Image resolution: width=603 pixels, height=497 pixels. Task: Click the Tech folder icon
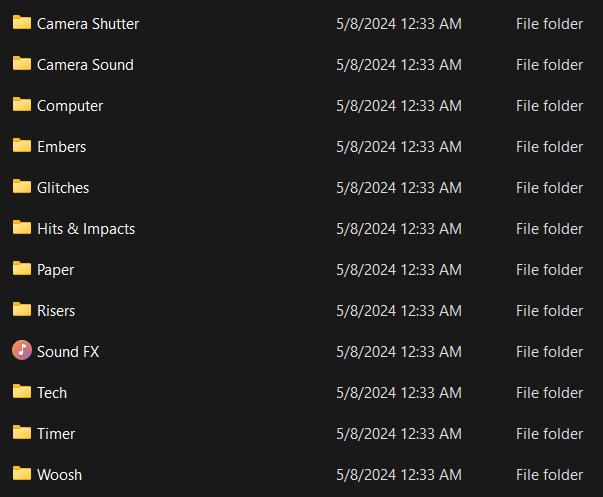click(22, 391)
